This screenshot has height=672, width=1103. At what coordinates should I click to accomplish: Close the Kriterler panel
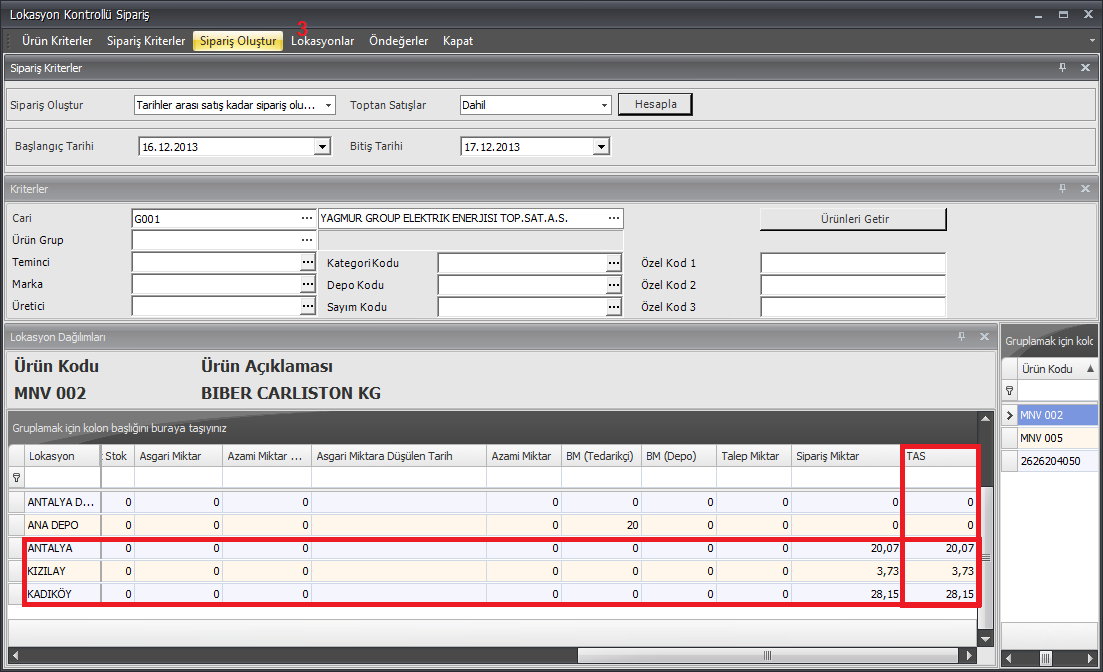tap(1085, 189)
